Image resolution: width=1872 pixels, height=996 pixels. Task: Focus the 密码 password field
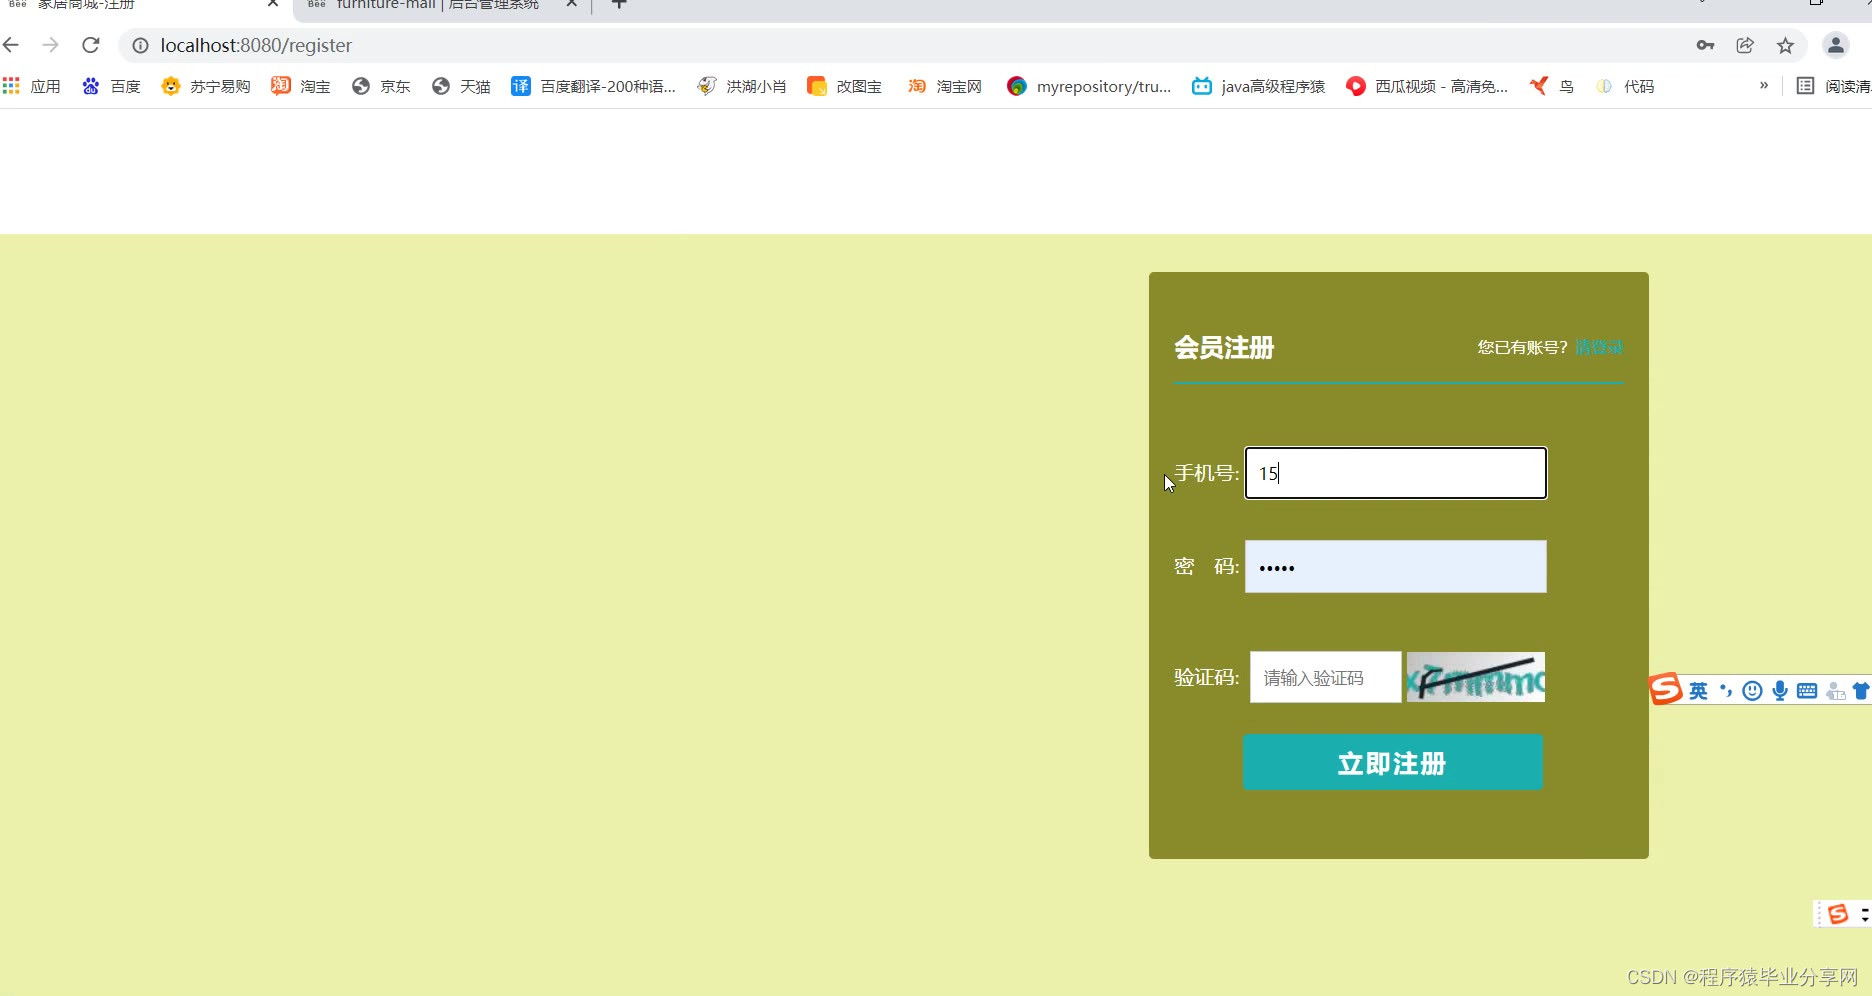pyautogui.click(x=1395, y=567)
